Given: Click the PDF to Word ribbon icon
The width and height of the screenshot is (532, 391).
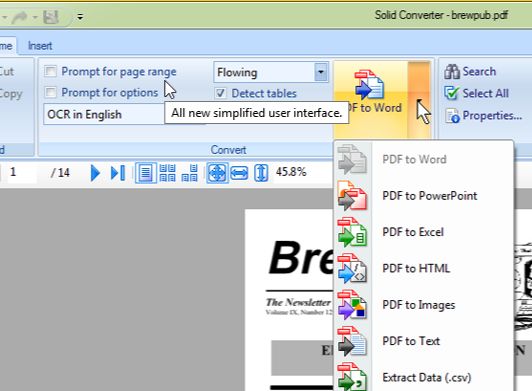Looking at the screenshot, I should tap(370, 85).
